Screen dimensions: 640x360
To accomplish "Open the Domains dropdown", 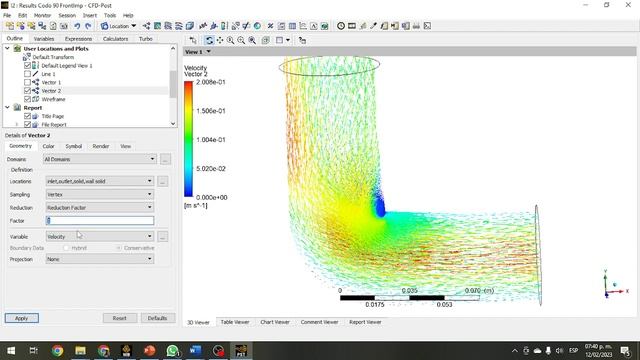I will (x=99, y=159).
